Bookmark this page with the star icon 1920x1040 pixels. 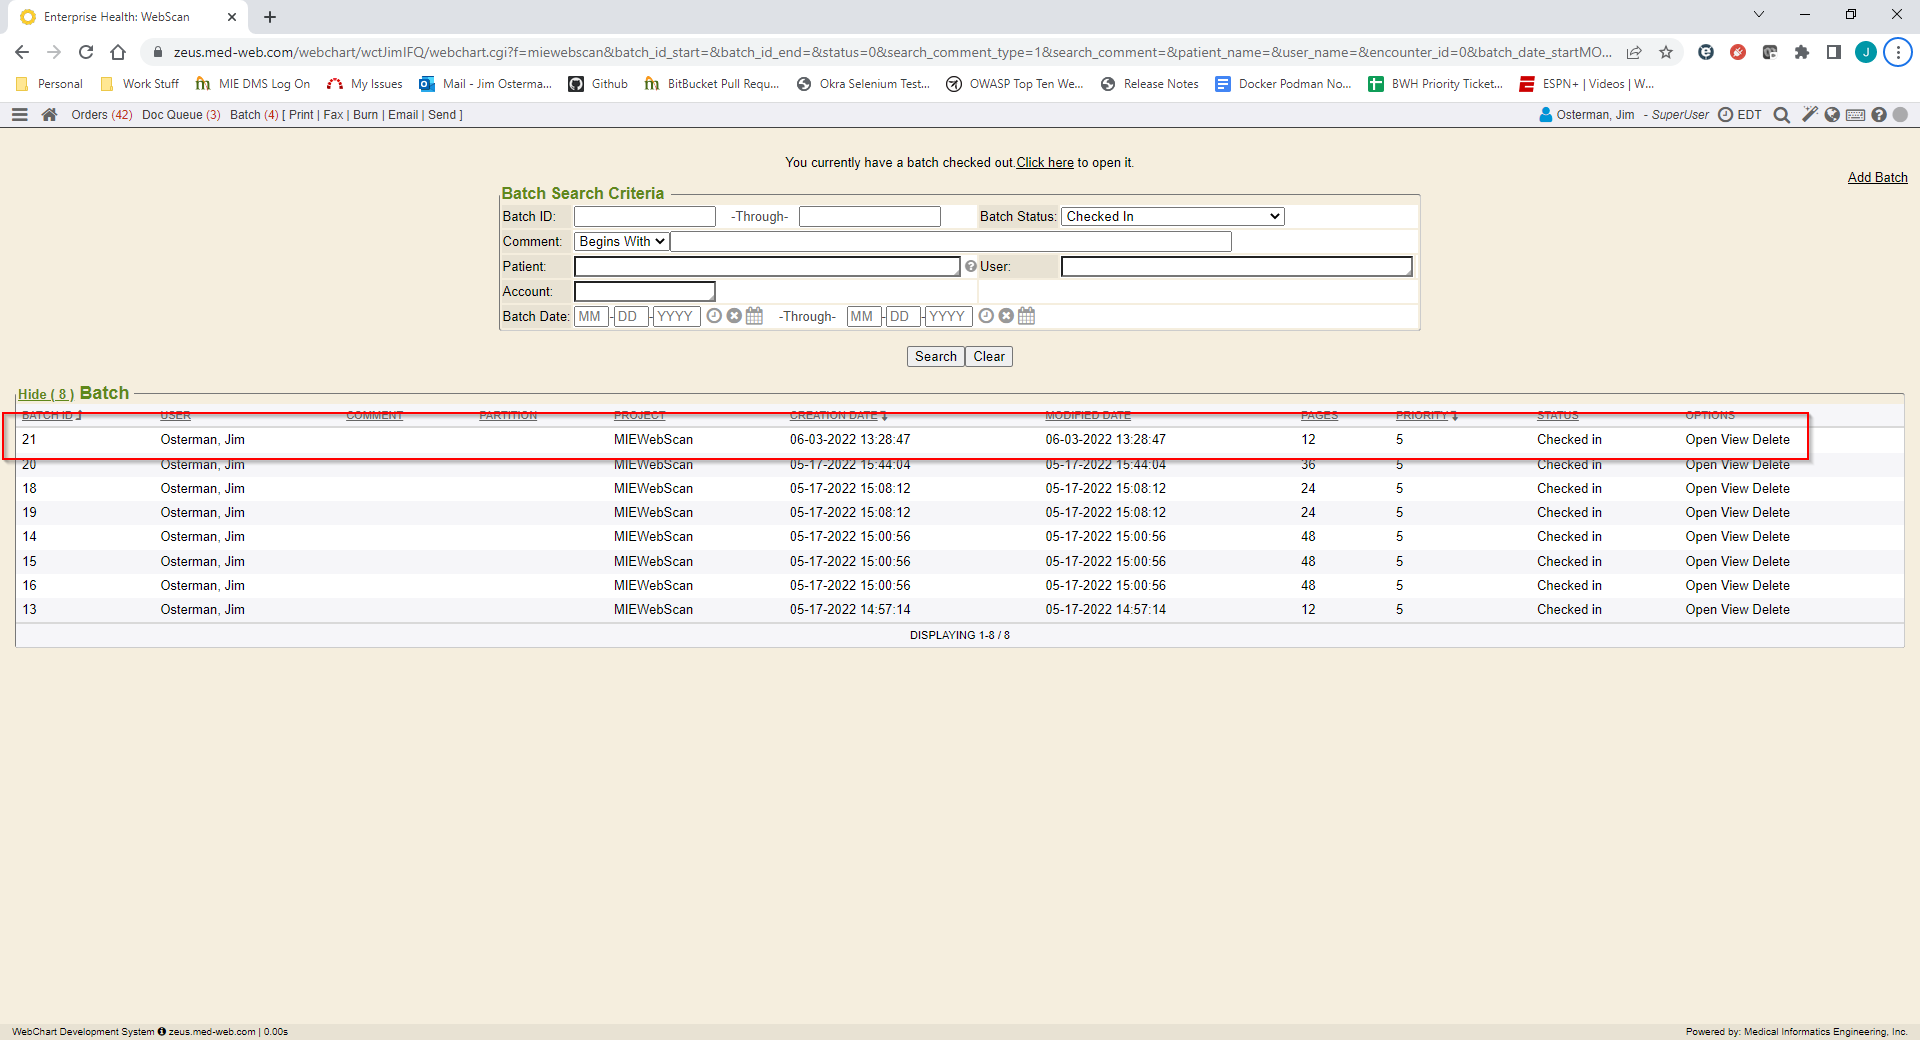pos(1666,52)
